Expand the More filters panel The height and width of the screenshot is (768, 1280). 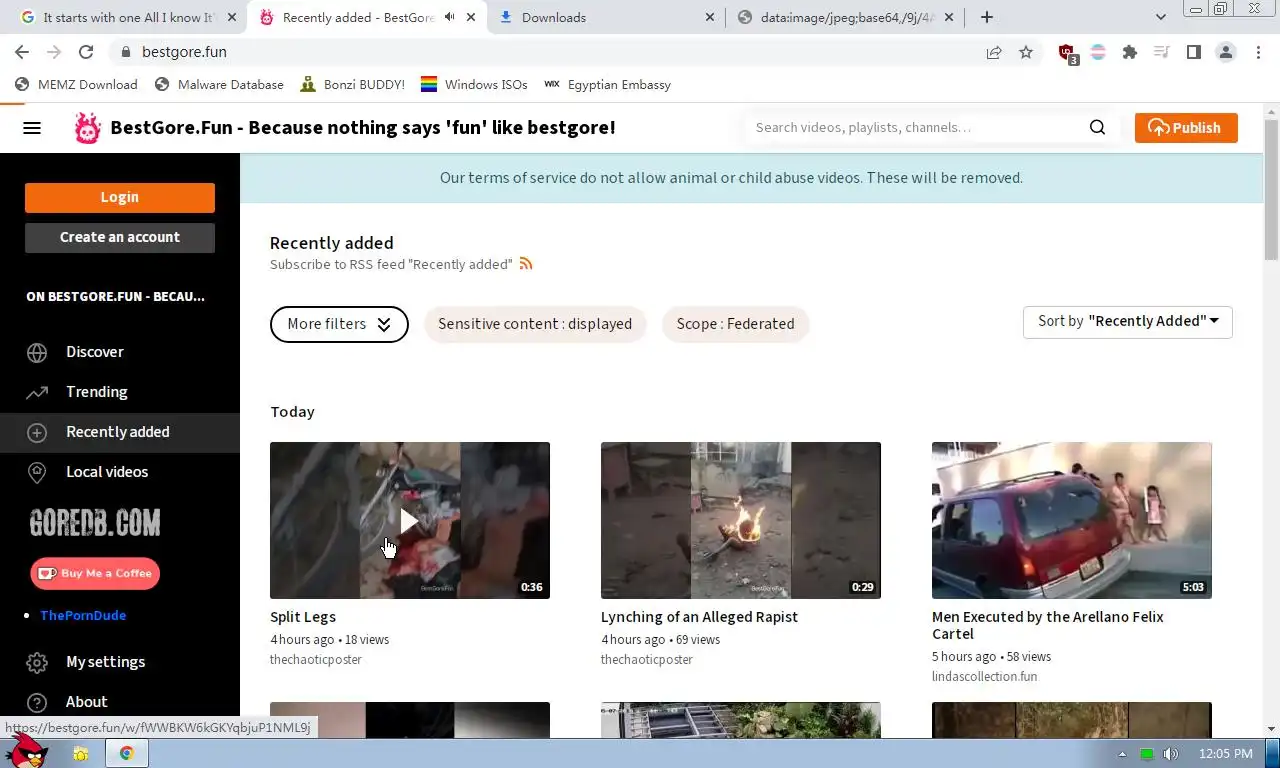point(339,324)
